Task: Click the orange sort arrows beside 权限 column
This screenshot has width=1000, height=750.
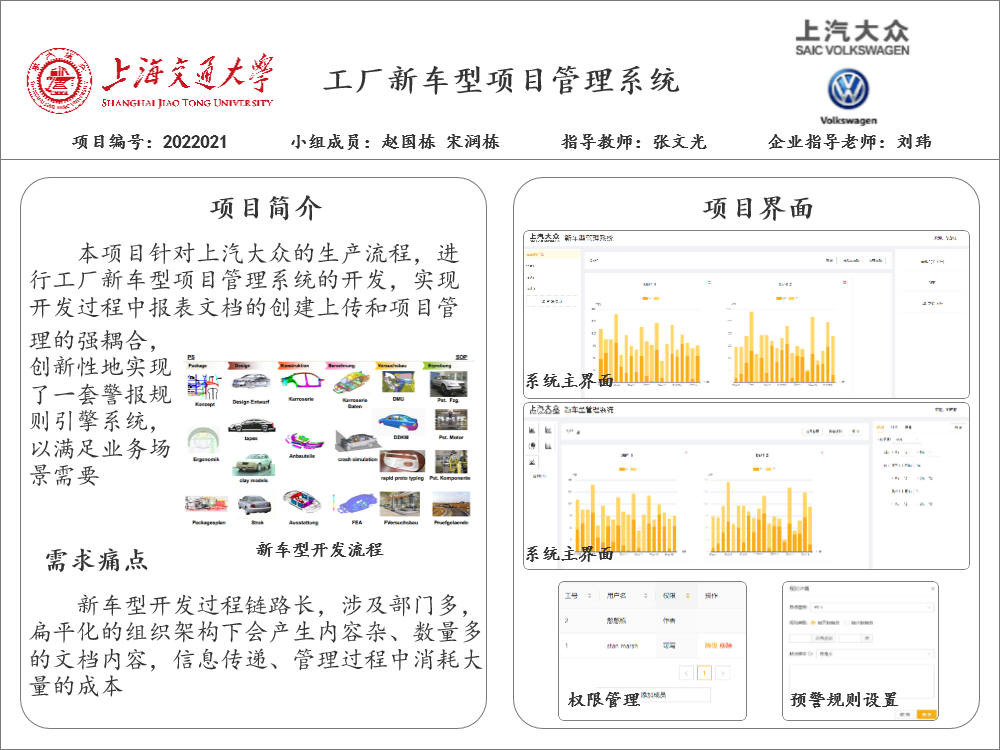Action: click(x=687, y=596)
